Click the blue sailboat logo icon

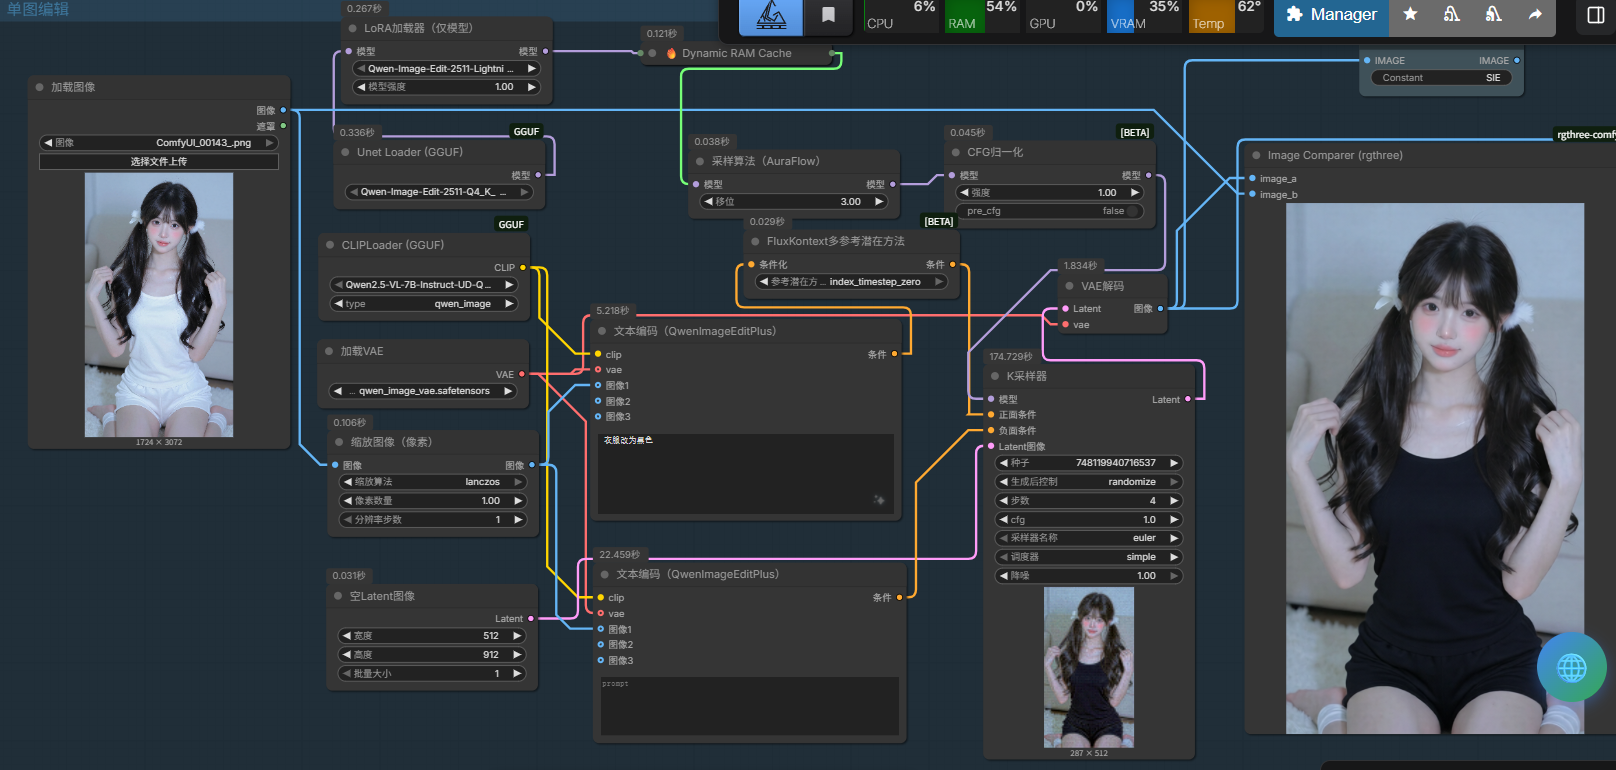(x=771, y=15)
